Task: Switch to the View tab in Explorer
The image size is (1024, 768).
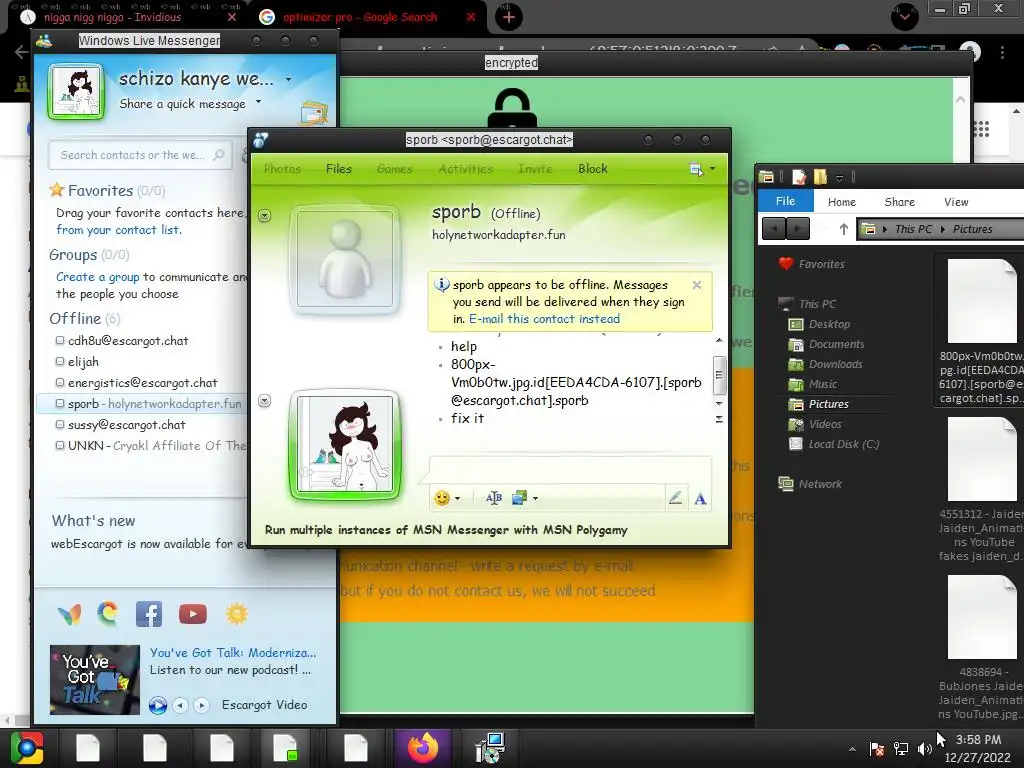Action: (956, 202)
